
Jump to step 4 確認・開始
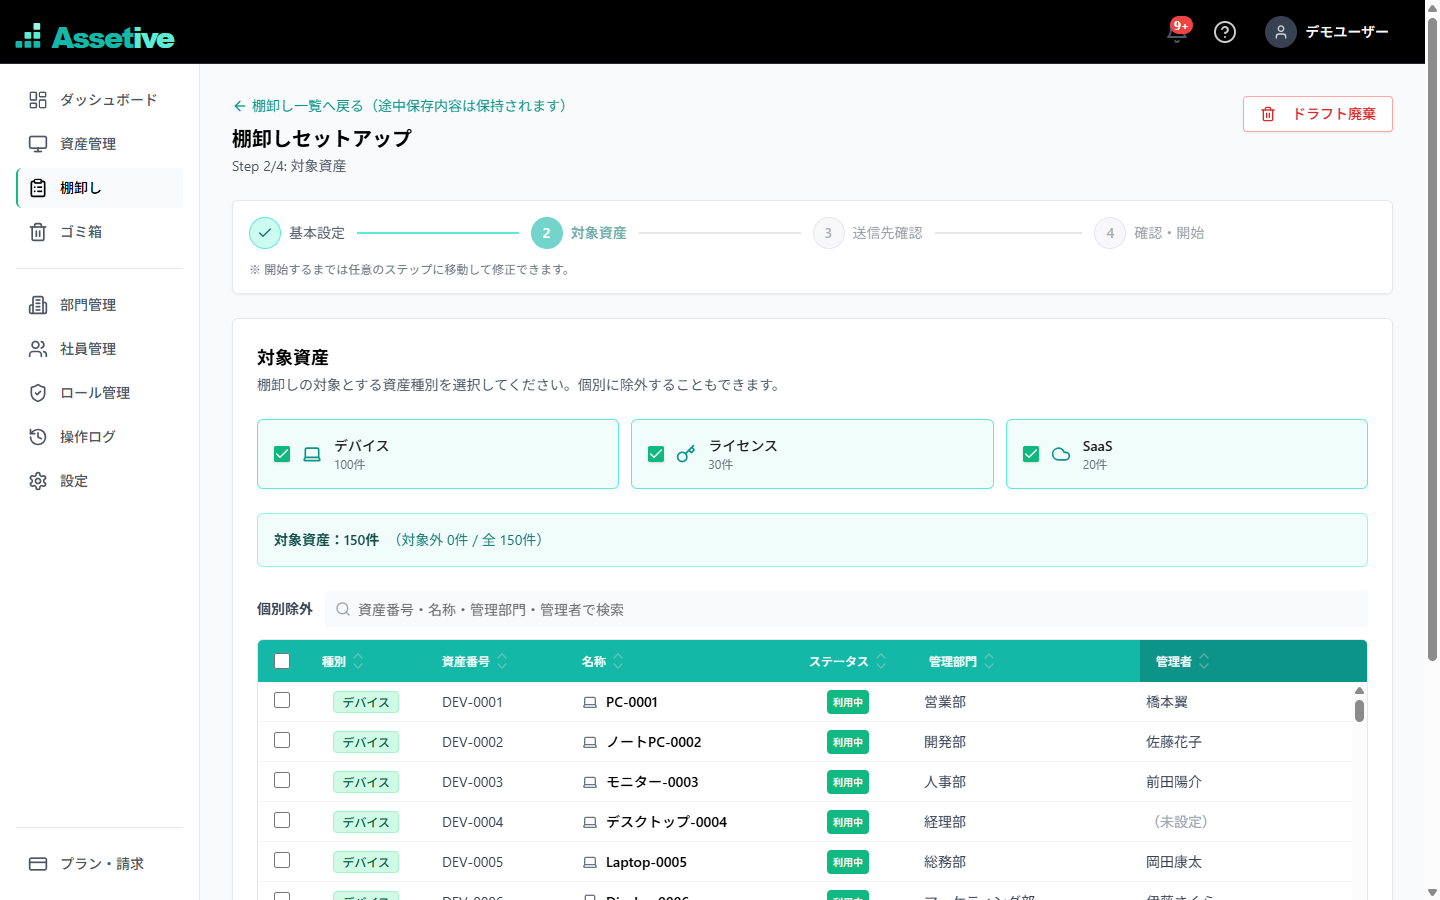tap(1149, 233)
